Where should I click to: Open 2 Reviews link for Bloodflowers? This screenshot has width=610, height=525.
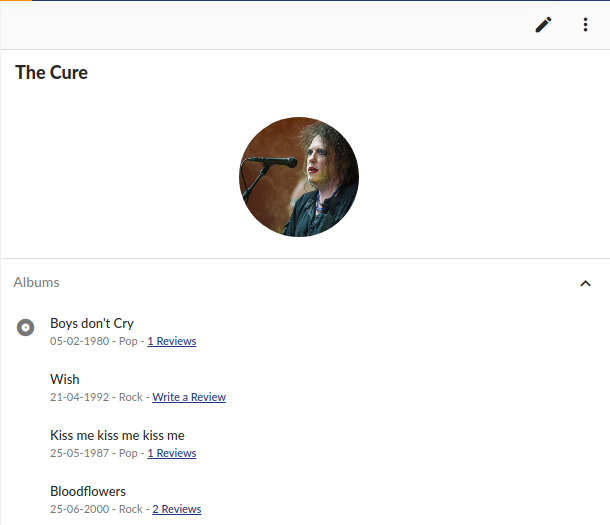pyautogui.click(x=177, y=509)
